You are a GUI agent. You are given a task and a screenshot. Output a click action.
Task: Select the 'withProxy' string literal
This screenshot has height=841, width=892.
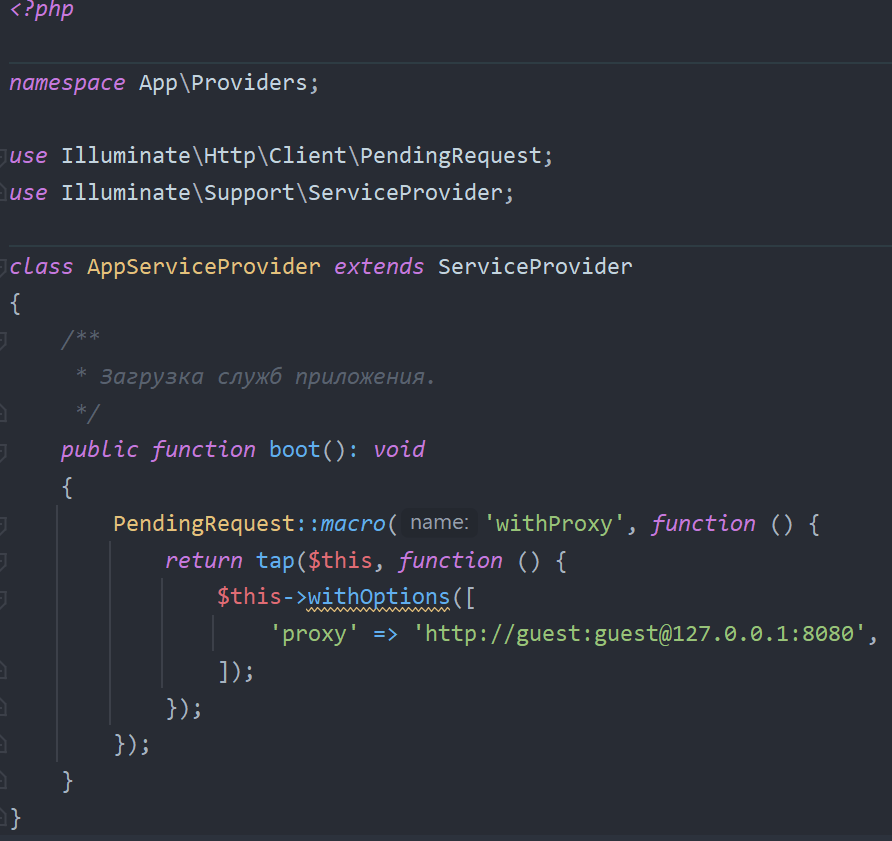click(555, 524)
